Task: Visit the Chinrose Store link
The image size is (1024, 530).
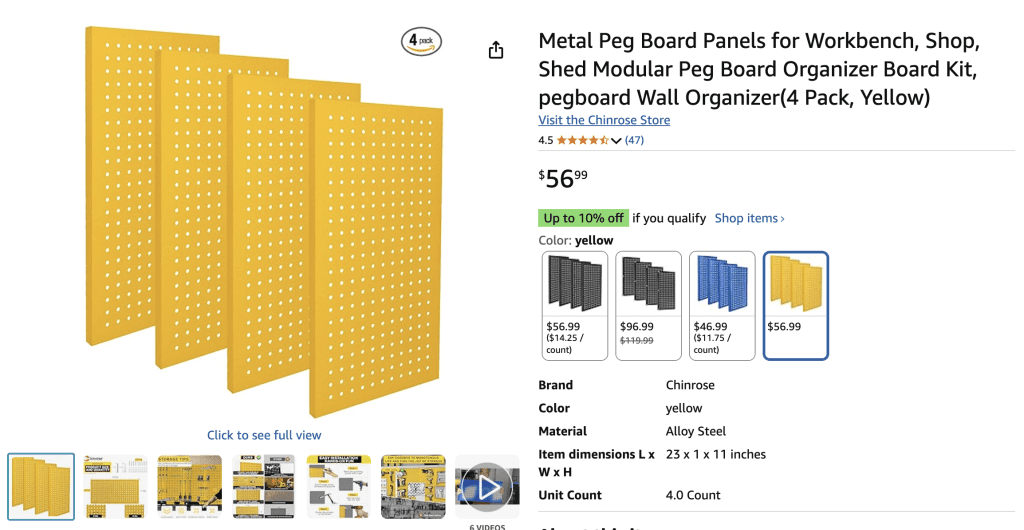Action: coord(604,120)
